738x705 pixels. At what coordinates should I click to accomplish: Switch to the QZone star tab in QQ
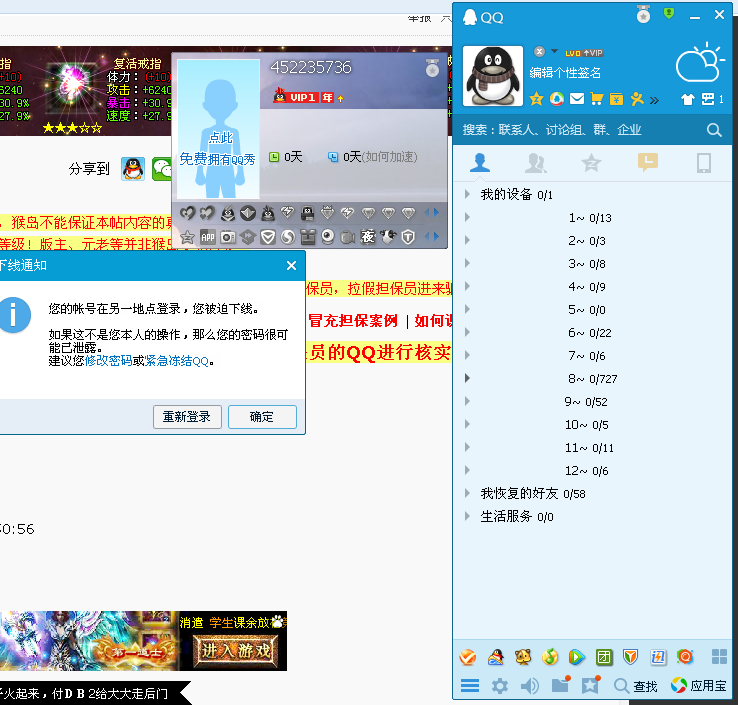(591, 163)
